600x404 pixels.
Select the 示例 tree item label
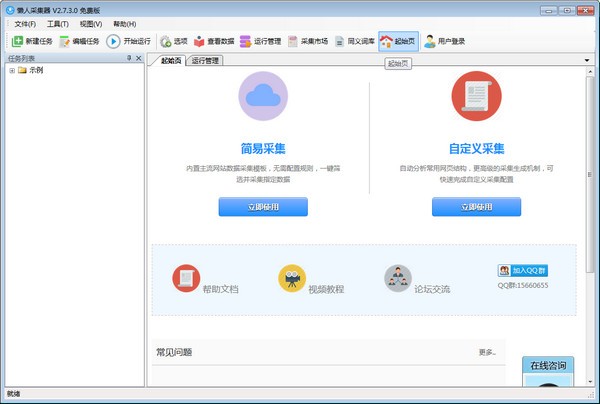tap(36, 70)
